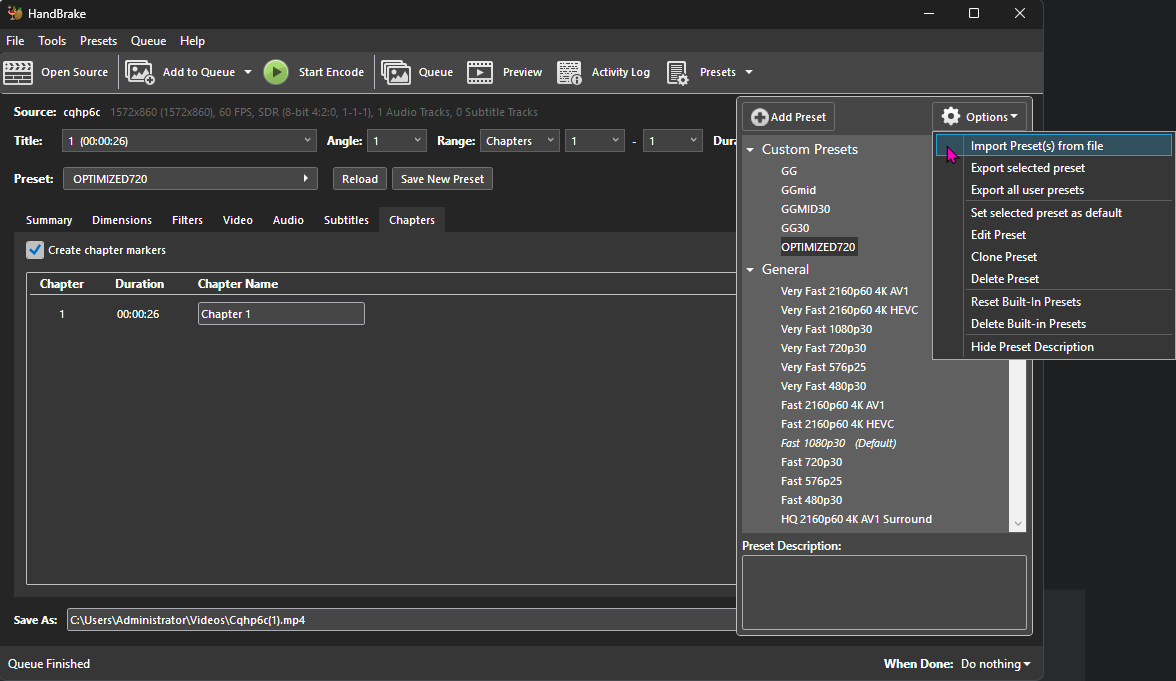This screenshot has width=1176, height=681.
Task: Select the GGmid custom preset
Action: (798, 190)
